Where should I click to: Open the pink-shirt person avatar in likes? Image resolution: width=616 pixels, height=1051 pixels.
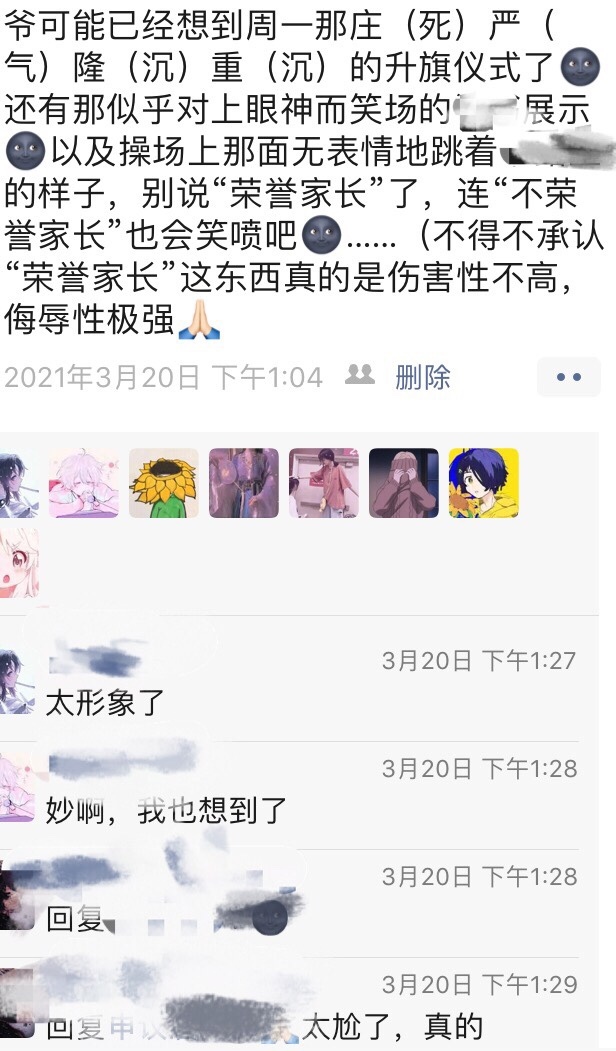pos(324,483)
